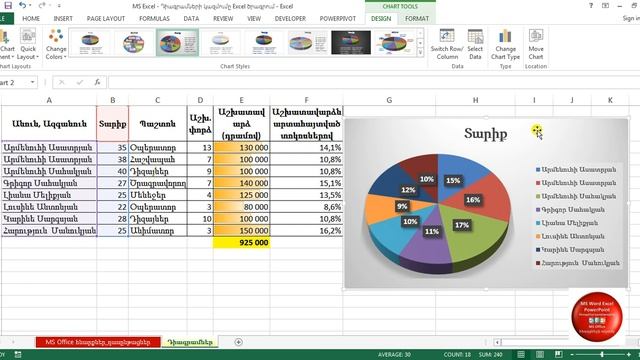
Task: Select the highlighted third chart style
Action: pos(177,42)
